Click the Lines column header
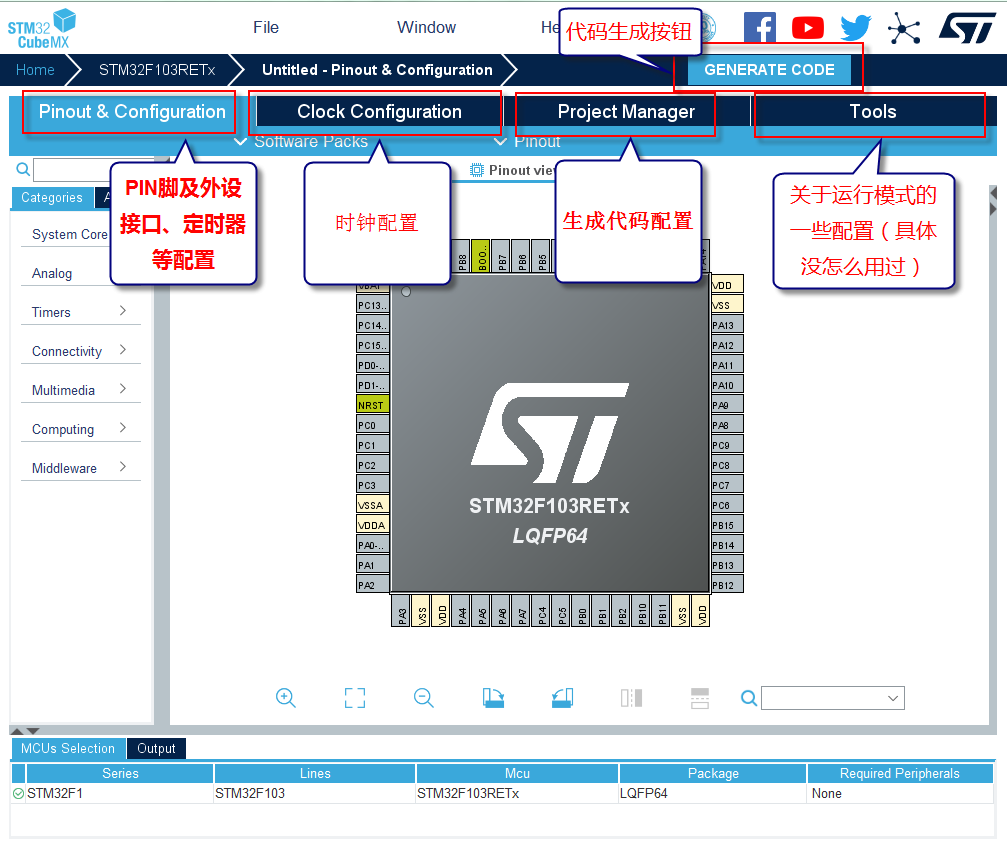The height and width of the screenshot is (846, 1007). tap(315, 773)
